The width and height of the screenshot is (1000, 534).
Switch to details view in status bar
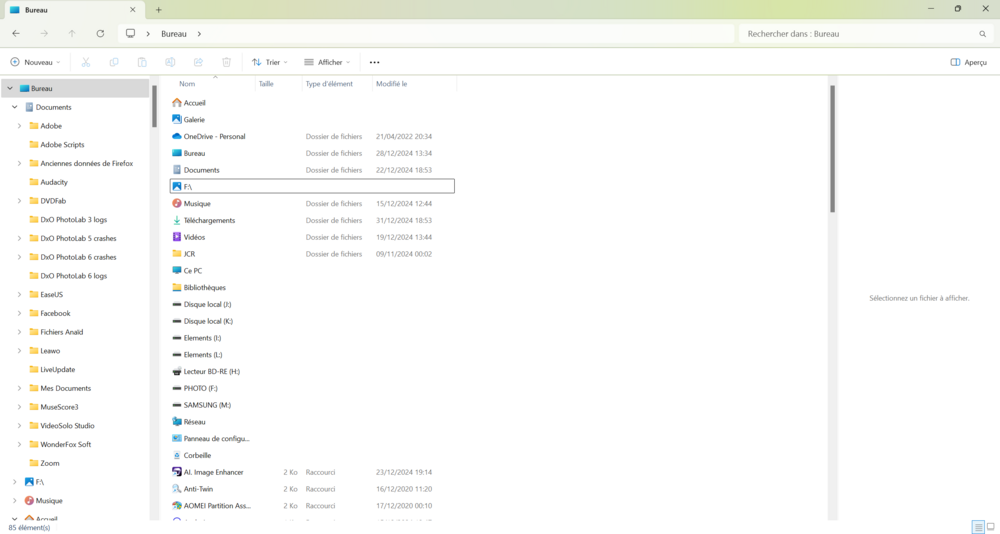point(977,527)
